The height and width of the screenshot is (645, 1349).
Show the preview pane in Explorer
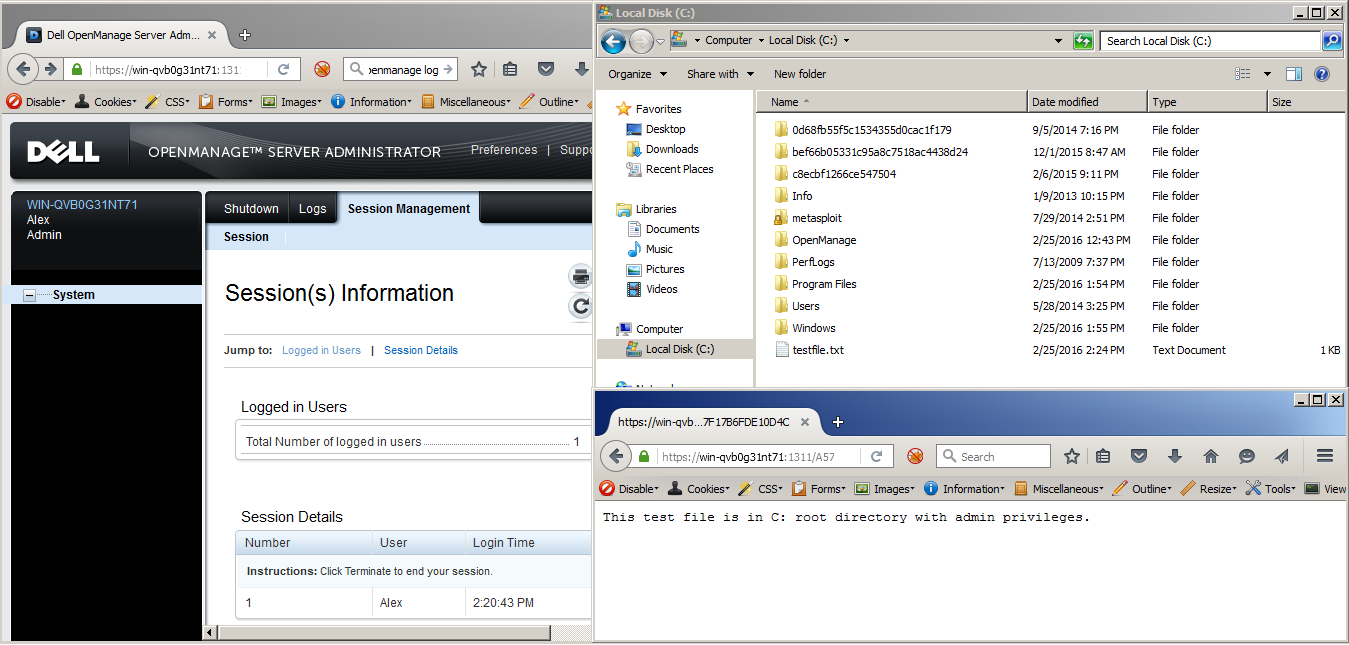1294,74
